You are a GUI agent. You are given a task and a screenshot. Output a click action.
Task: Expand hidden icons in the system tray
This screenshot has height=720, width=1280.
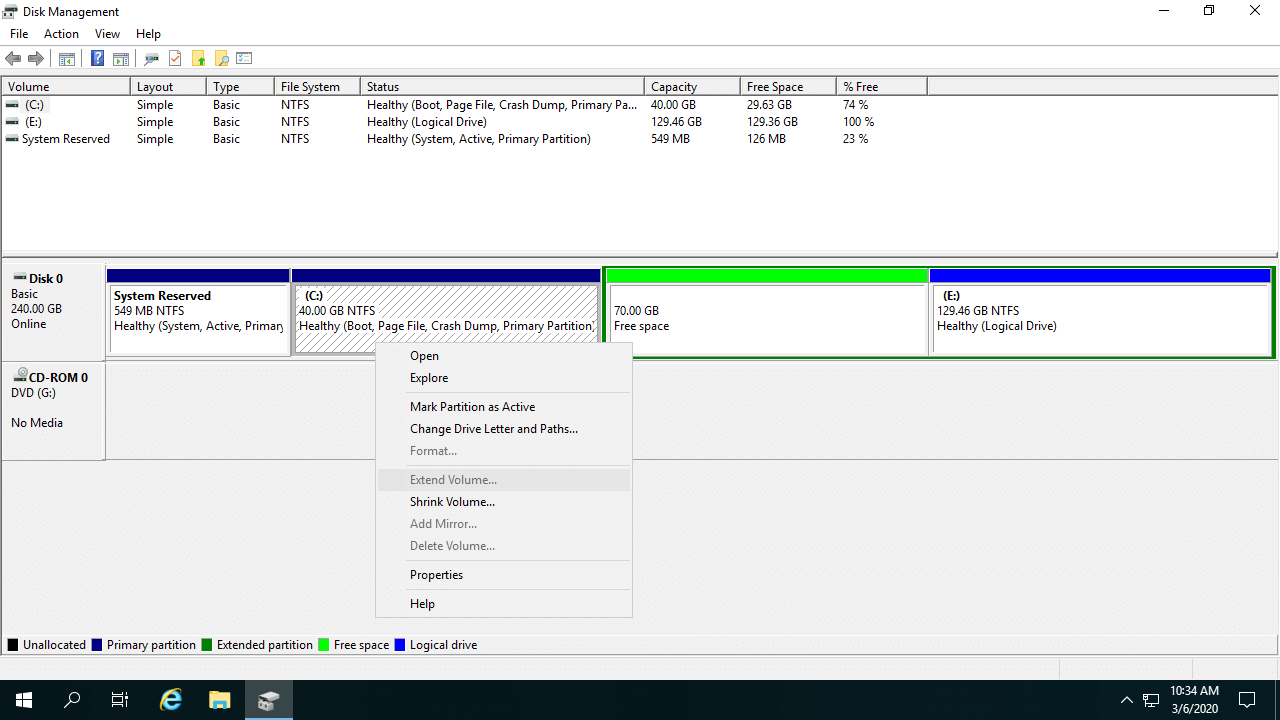click(x=1126, y=700)
